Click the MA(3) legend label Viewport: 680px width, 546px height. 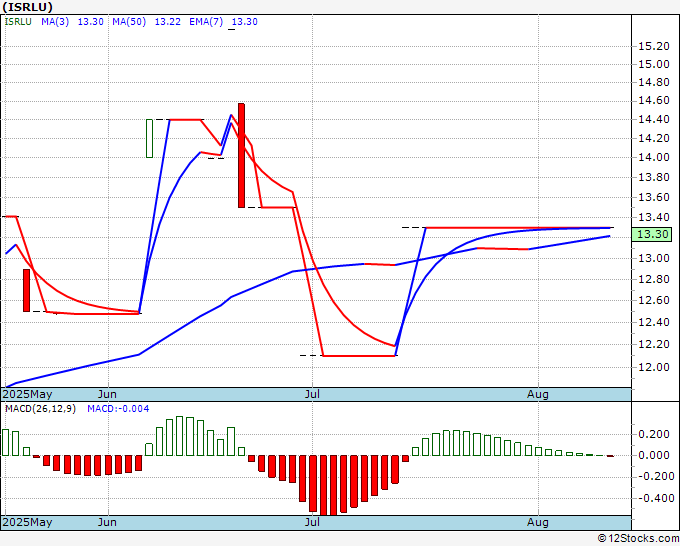point(55,22)
